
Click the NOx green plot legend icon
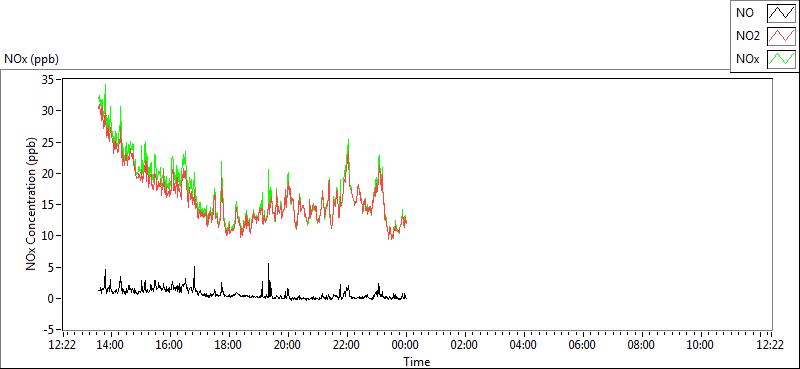[781, 59]
